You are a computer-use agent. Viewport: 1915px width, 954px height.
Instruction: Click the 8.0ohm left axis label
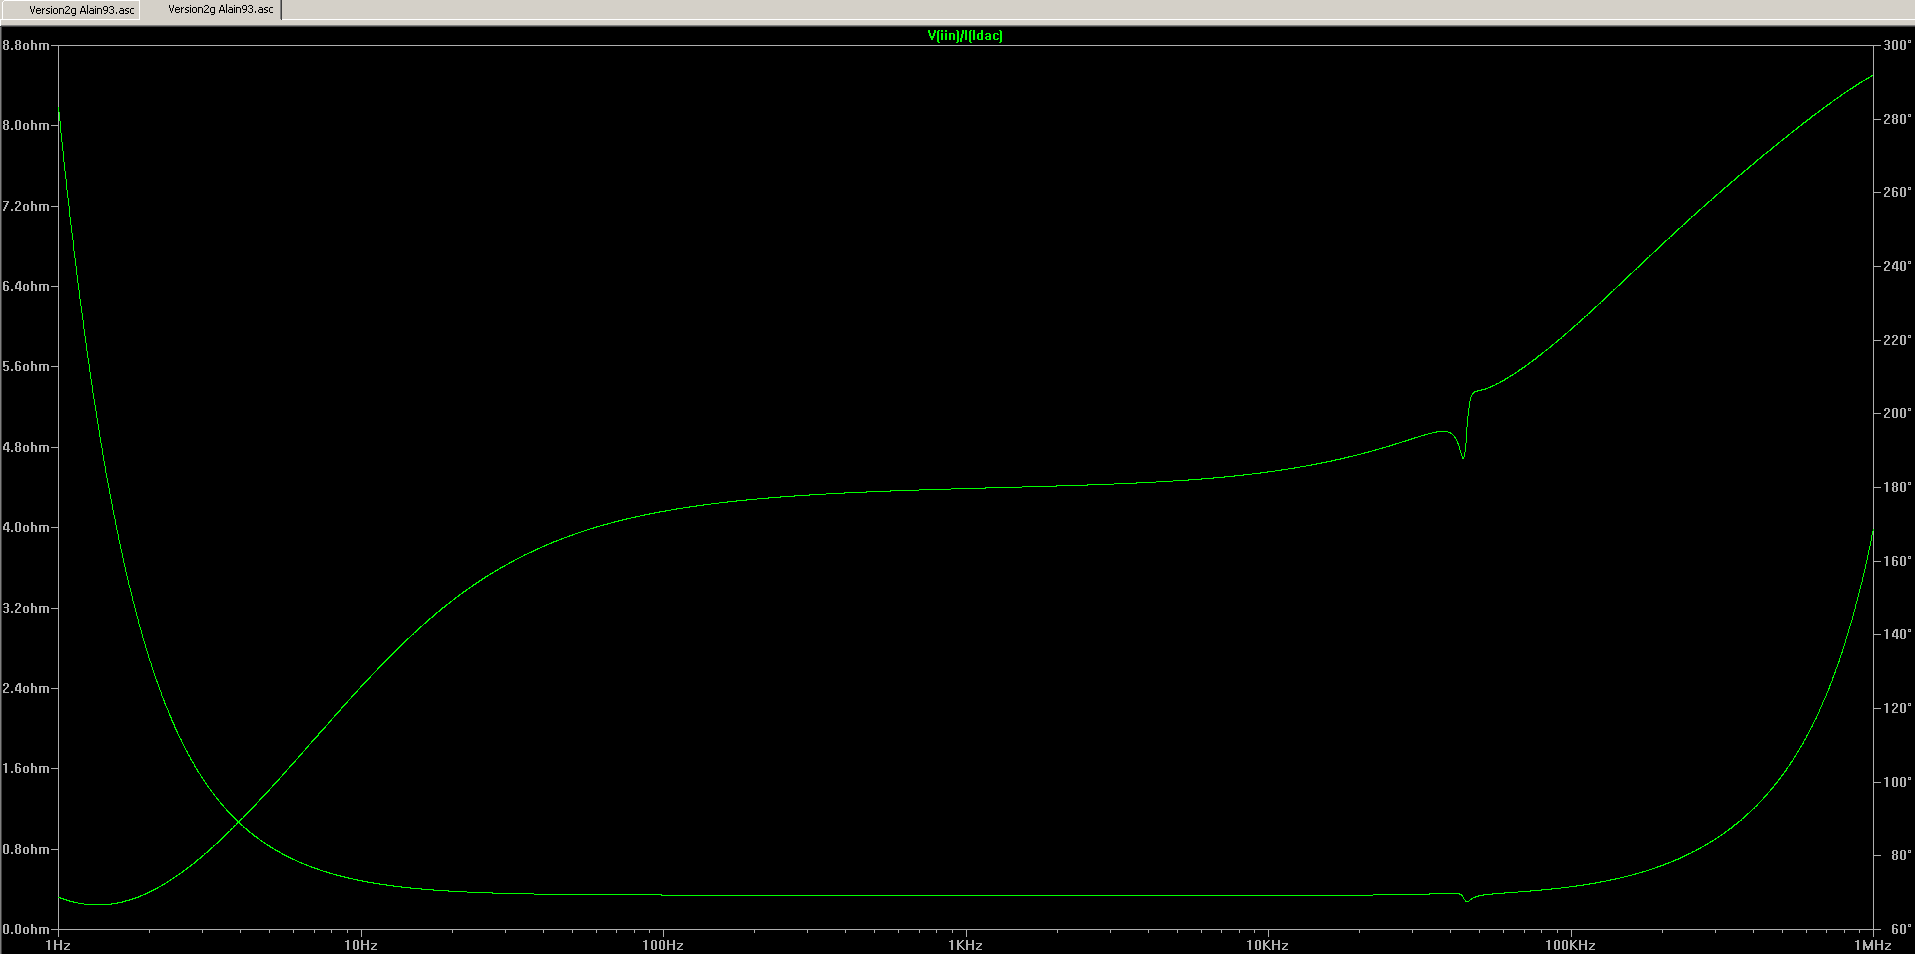tap(25, 126)
